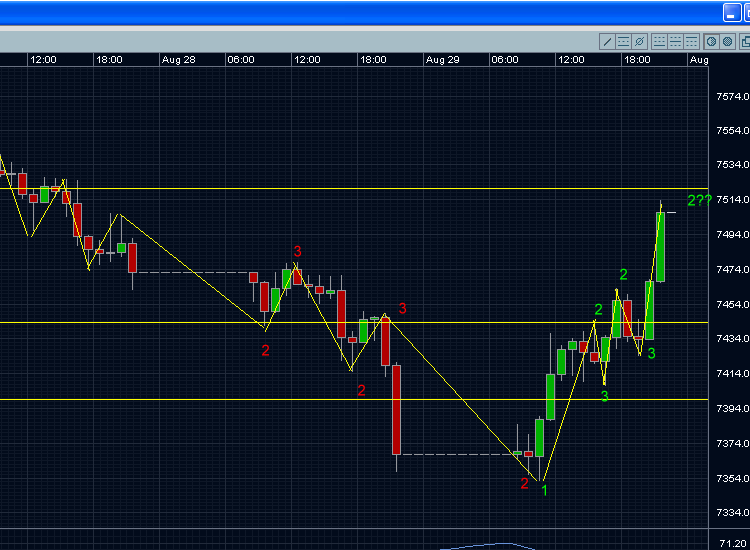750x550 pixels.
Task: Click the 7394.0 price label
Action: pos(732,408)
